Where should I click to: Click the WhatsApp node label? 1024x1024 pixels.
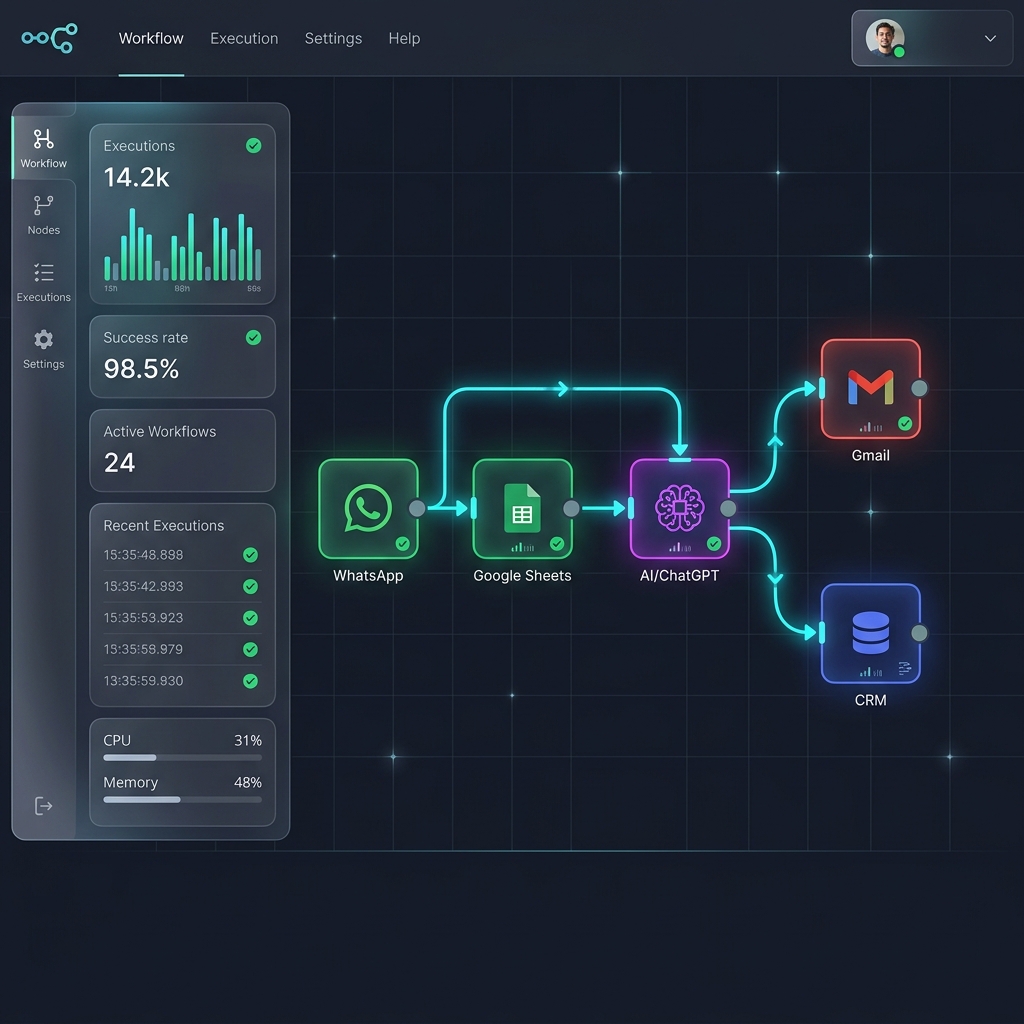(x=368, y=576)
